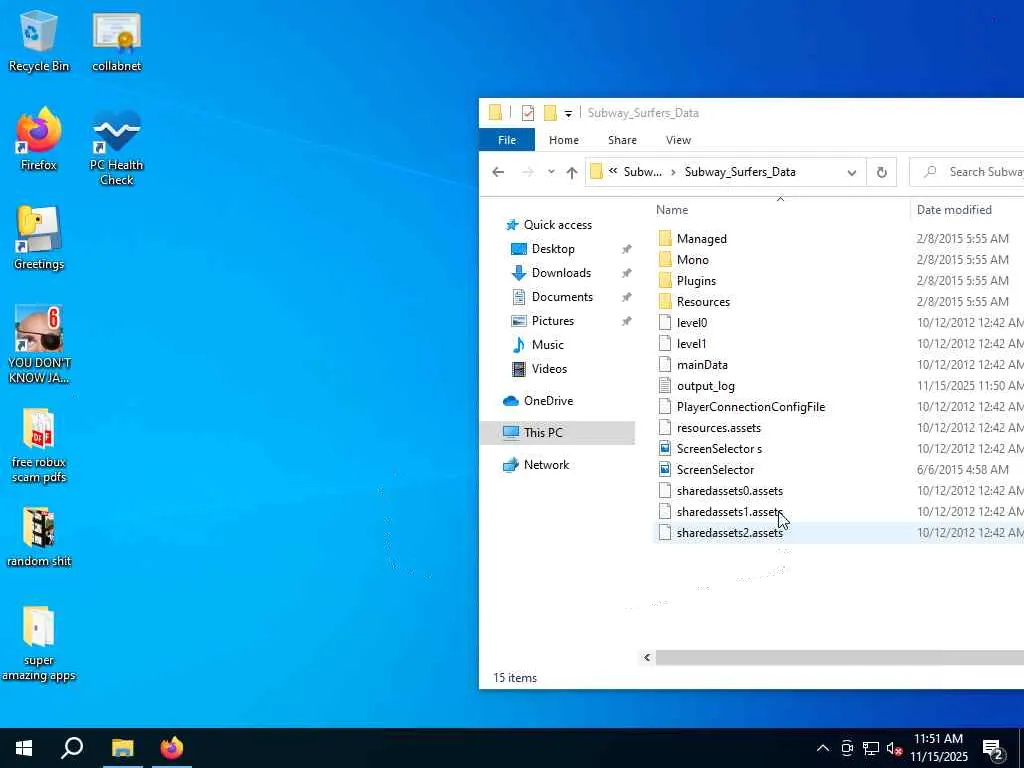This screenshot has width=1024, height=768.
Task: Open the notification center icon
Action: 993,748
